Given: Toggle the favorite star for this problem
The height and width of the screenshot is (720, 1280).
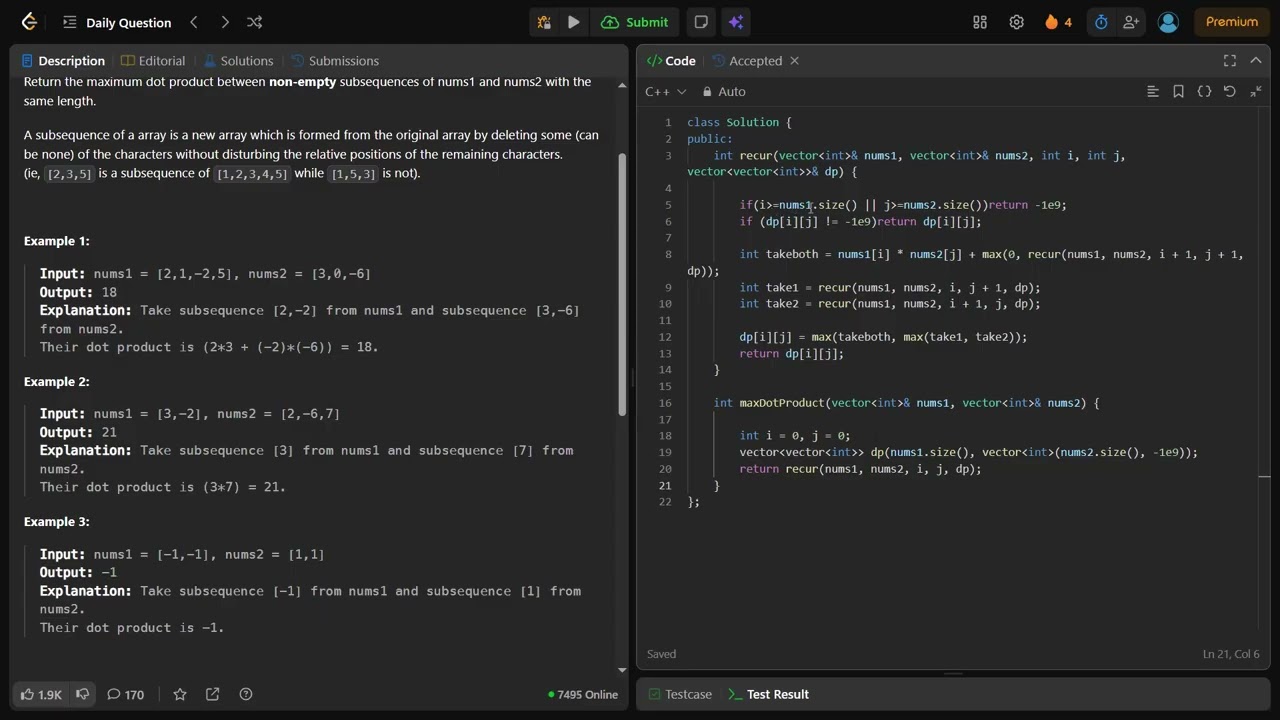Looking at the screenshot, I should point(180,694).
